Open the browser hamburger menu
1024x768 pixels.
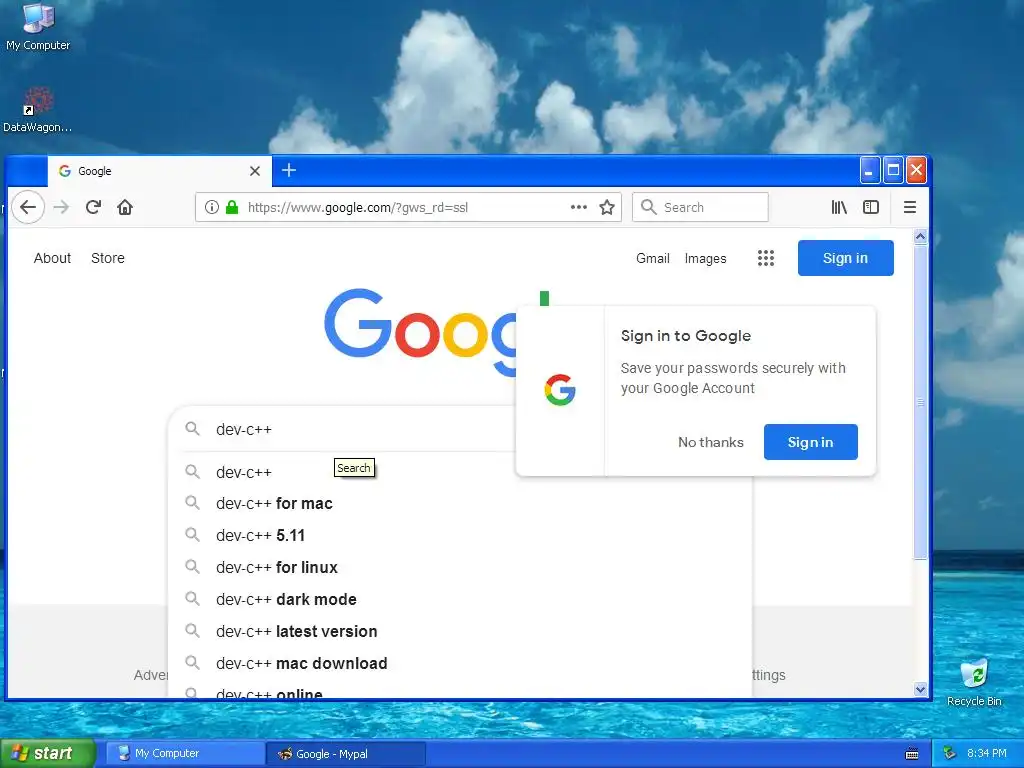tap(909, 207)
